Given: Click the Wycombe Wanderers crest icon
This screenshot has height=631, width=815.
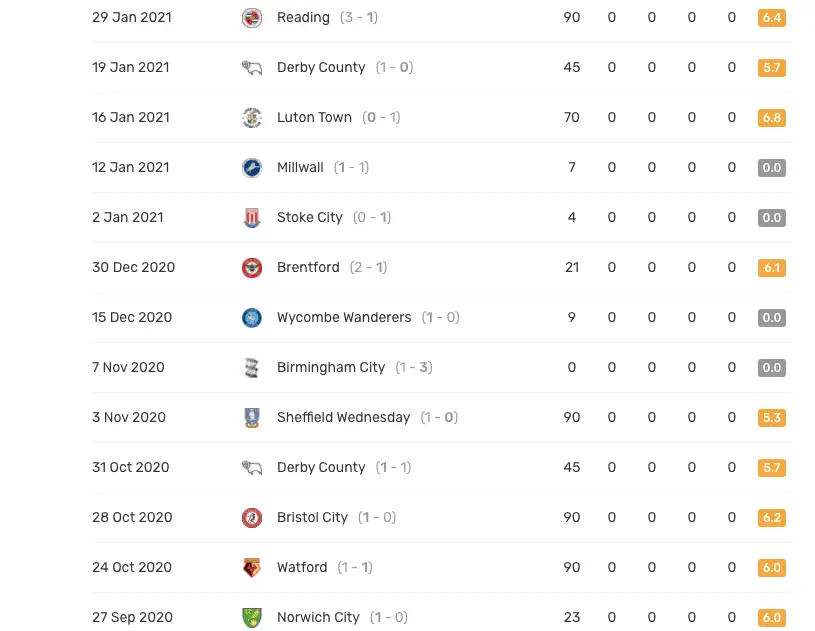Looking at the screenshot, I should tap(252, 318).
